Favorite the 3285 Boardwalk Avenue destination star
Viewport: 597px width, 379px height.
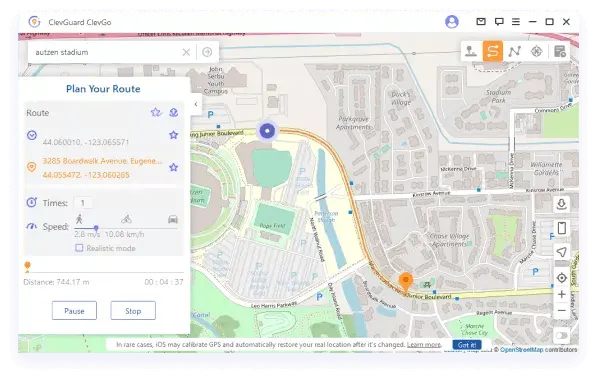click(x=174, y=167)
